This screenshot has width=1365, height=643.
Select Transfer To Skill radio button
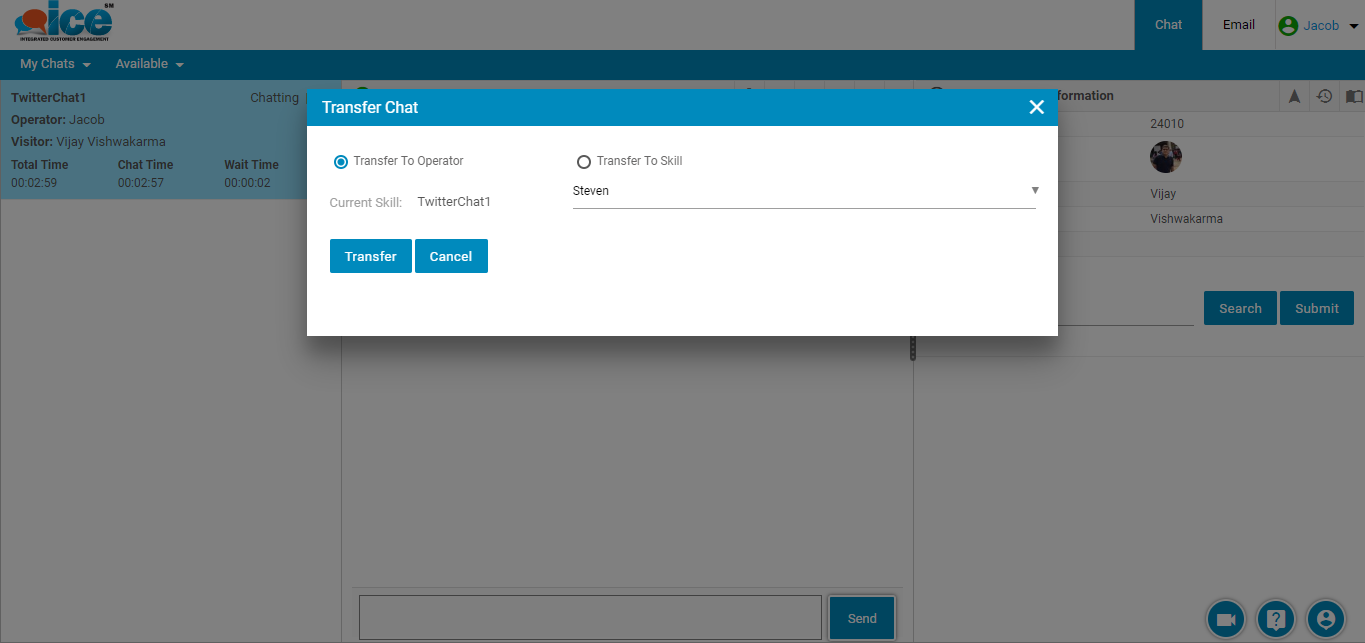[x=584, y=162]
